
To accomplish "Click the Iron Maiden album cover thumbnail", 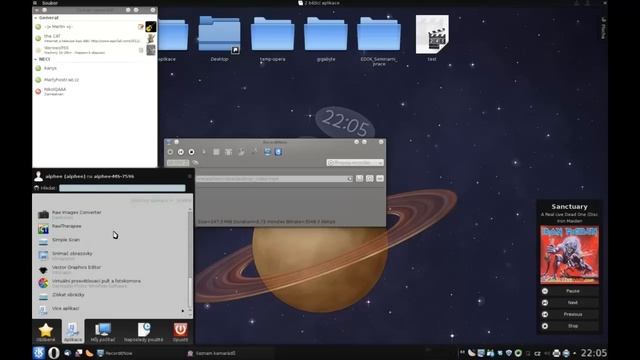I will tap(569, 254).
